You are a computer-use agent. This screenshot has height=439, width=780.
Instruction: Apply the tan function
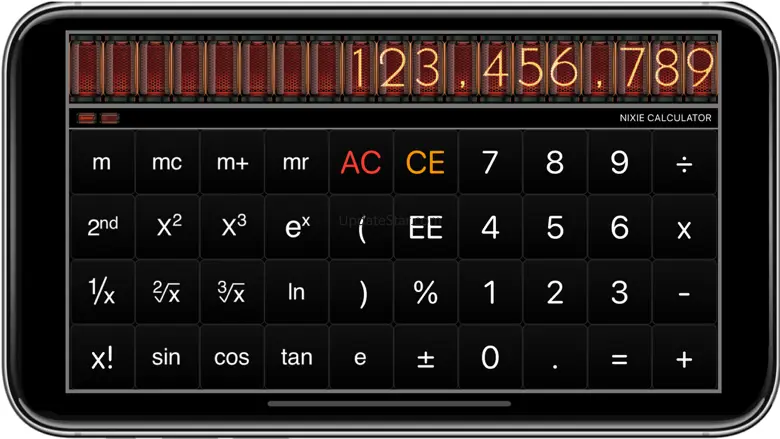point(296,357)
